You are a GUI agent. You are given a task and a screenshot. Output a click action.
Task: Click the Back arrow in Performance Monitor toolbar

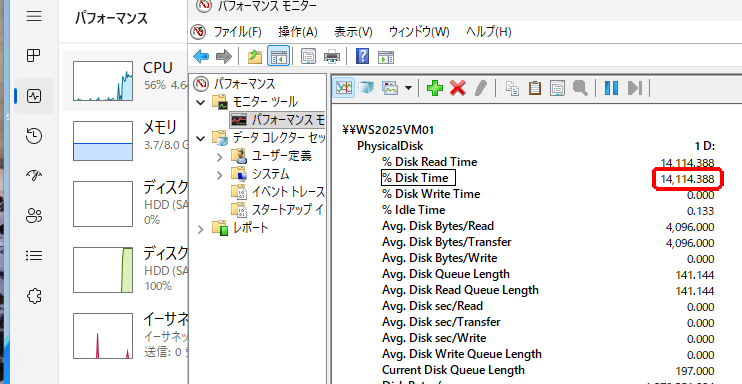(201, 57)
